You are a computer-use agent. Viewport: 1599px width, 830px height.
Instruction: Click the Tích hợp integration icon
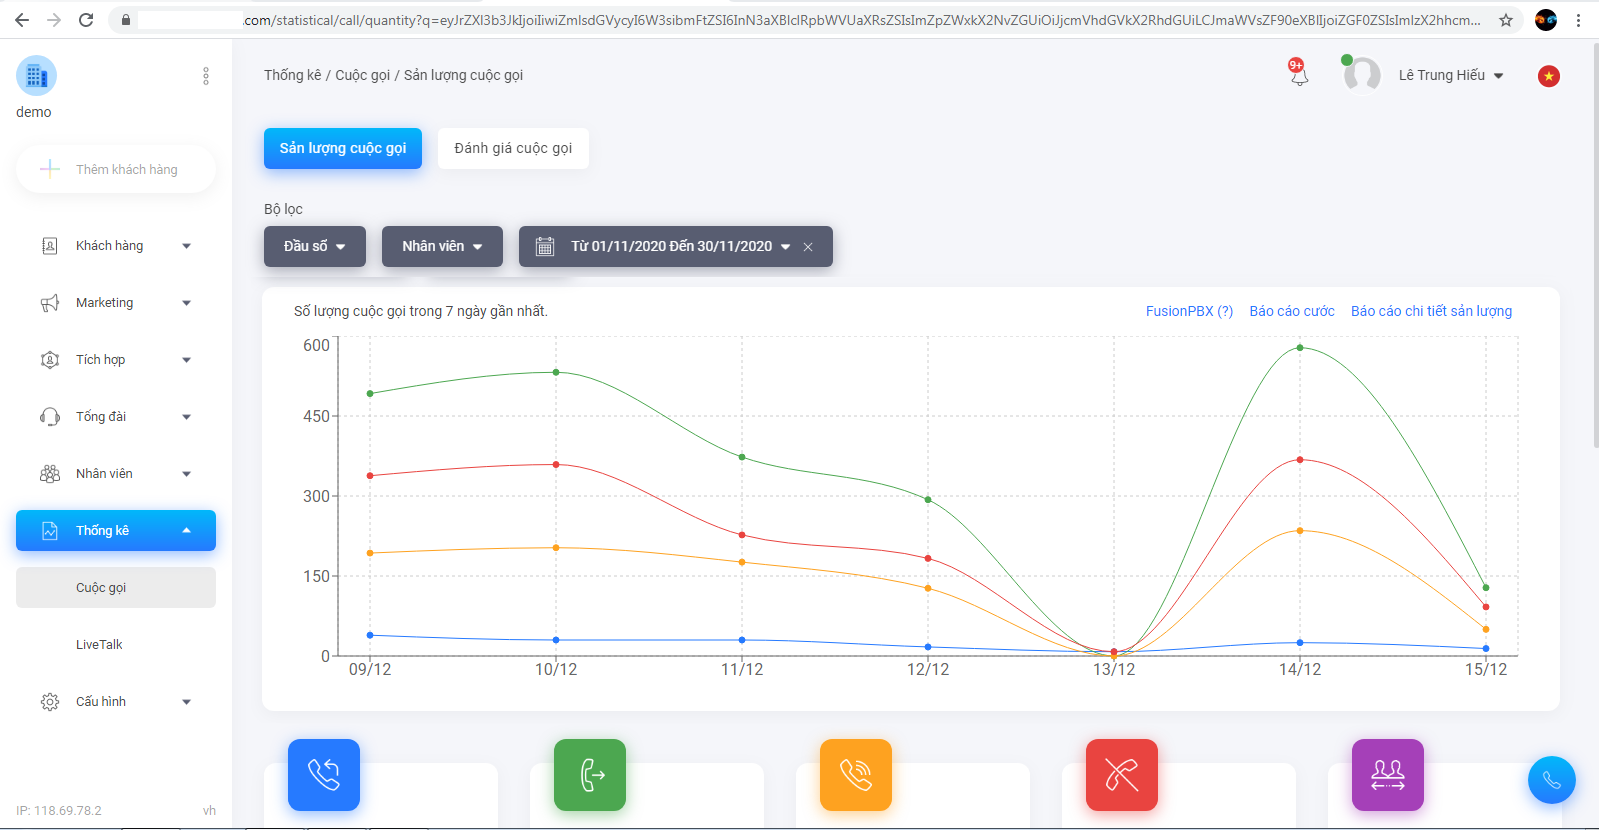coord(50,360)
